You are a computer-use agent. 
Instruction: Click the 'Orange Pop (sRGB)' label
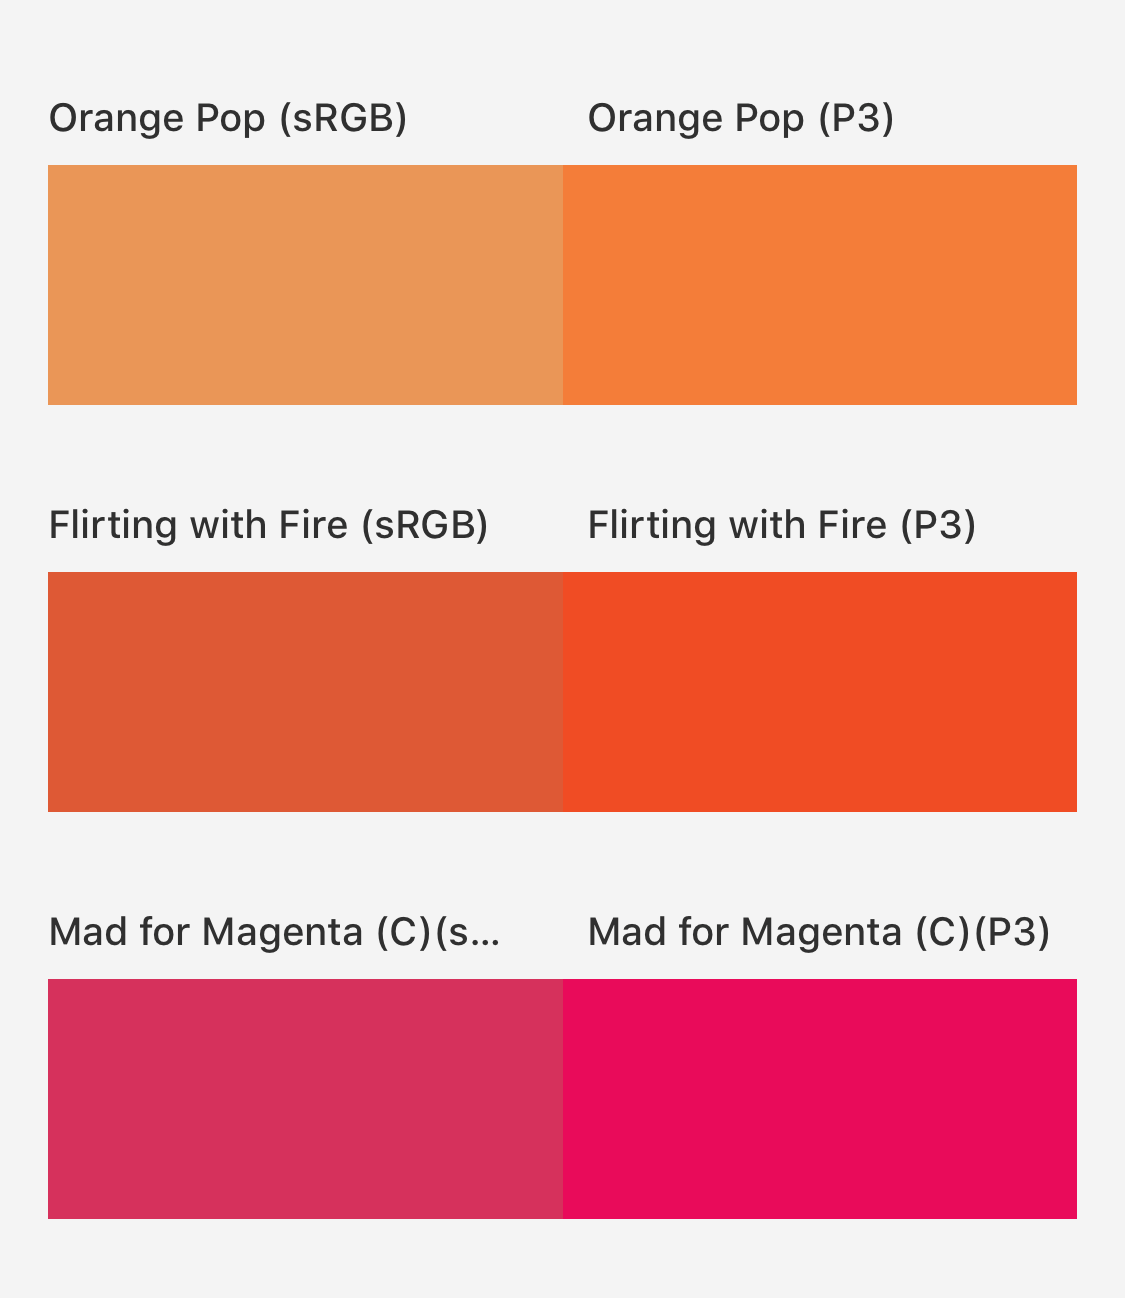(x=228, y=119)
